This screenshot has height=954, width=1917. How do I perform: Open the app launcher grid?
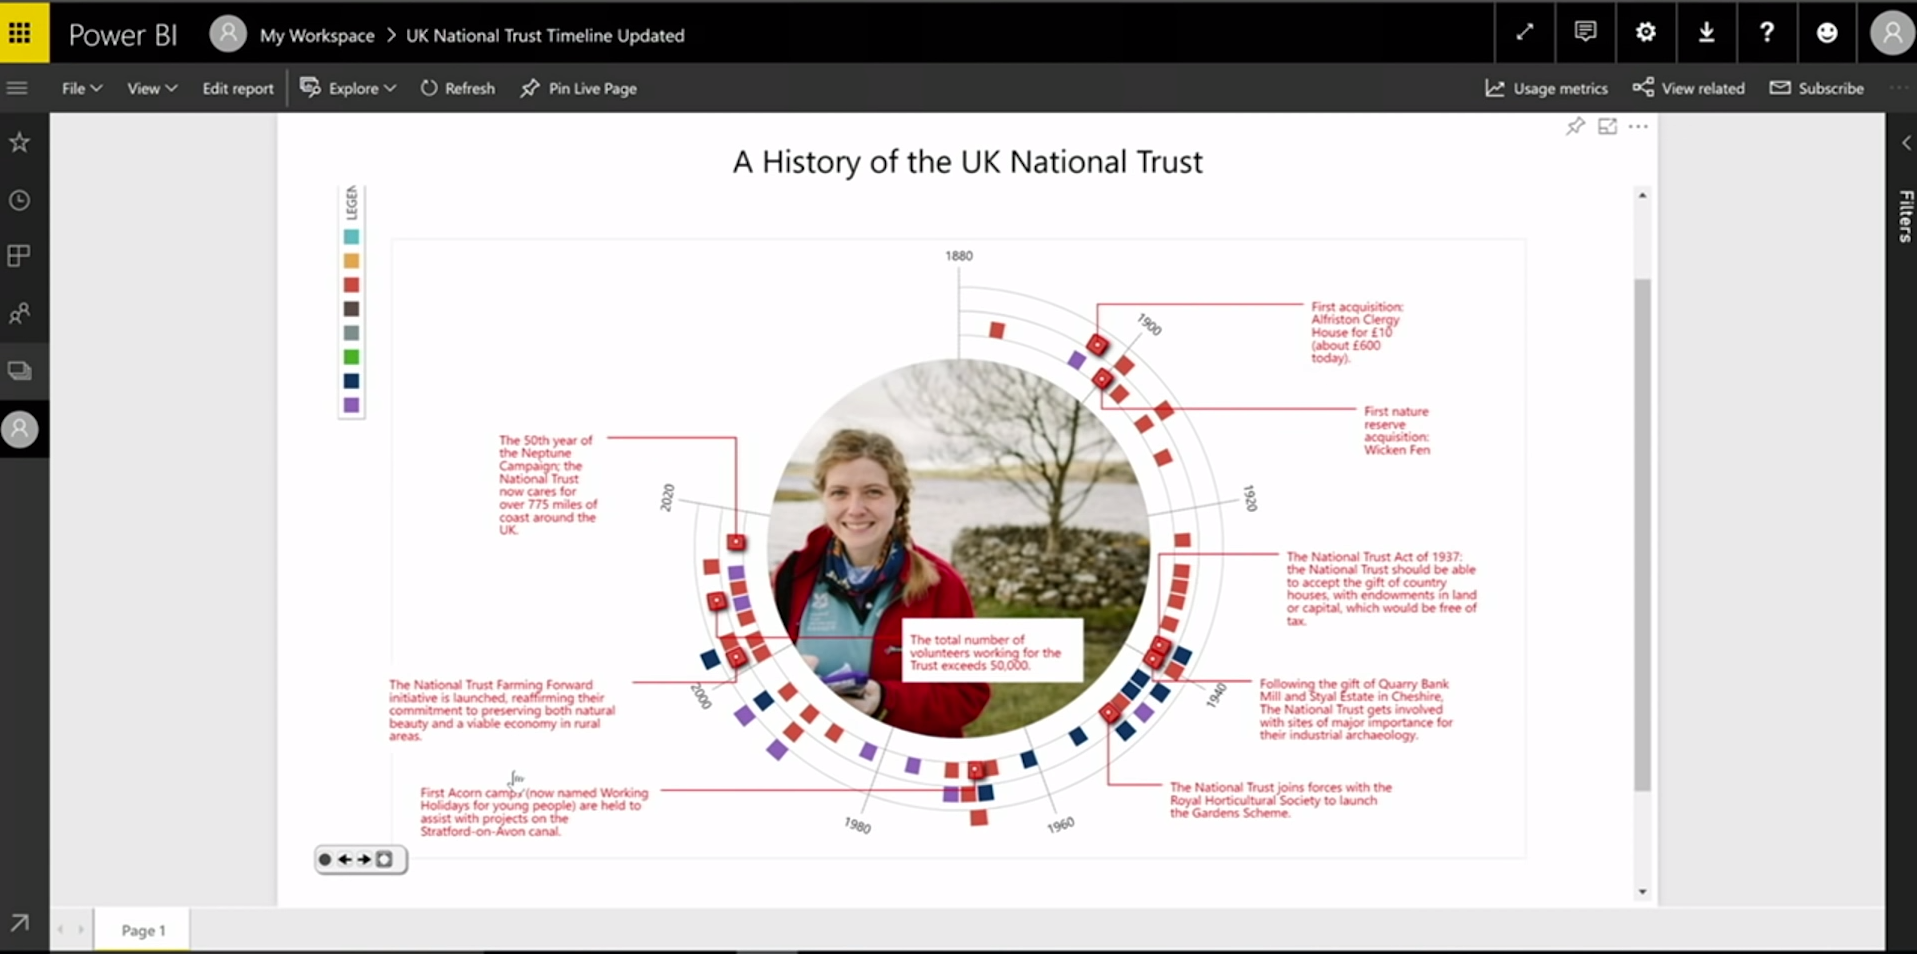tap(20, 33)
